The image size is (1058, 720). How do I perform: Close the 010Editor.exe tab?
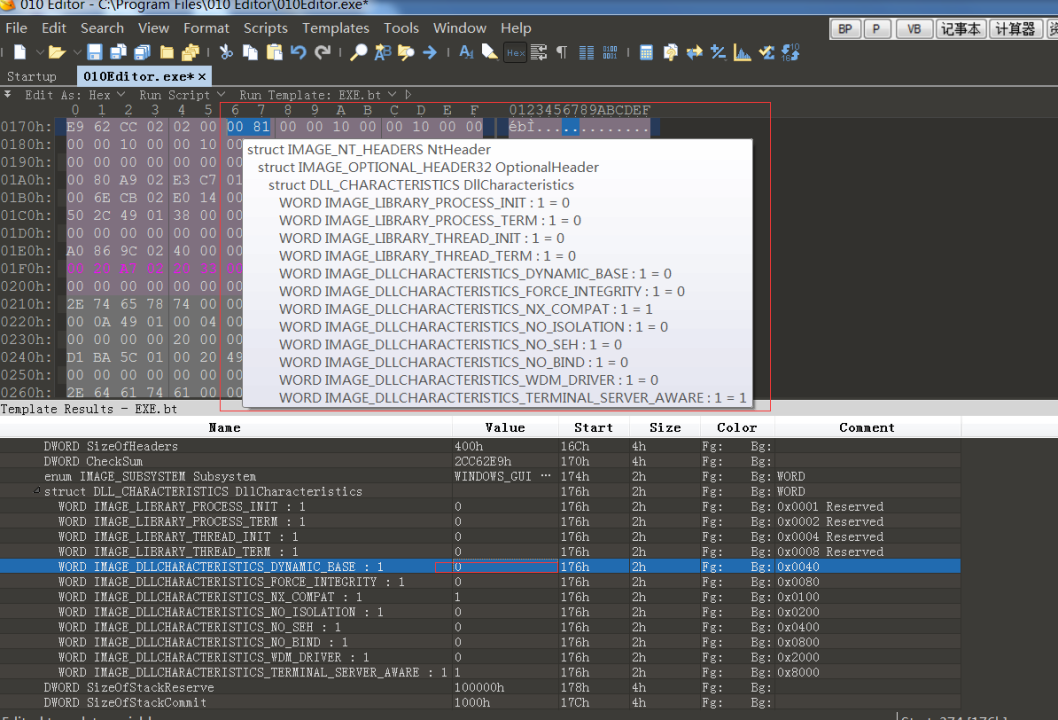coord(202,76)
